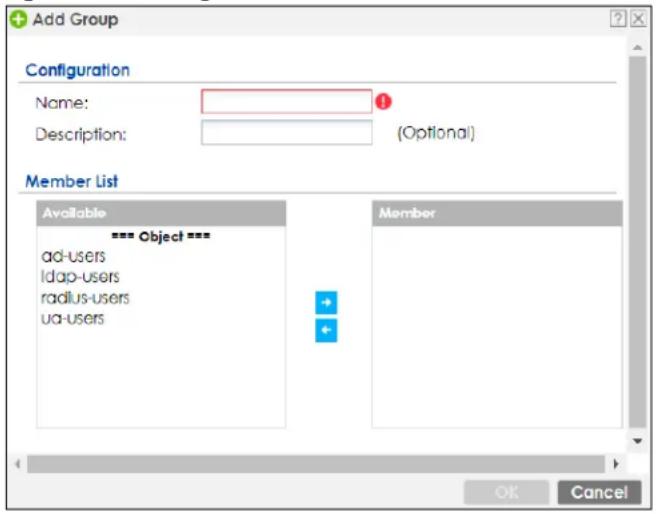Click the Available column header
Screen dimensions: 656x514
click(x=161, y=213)
